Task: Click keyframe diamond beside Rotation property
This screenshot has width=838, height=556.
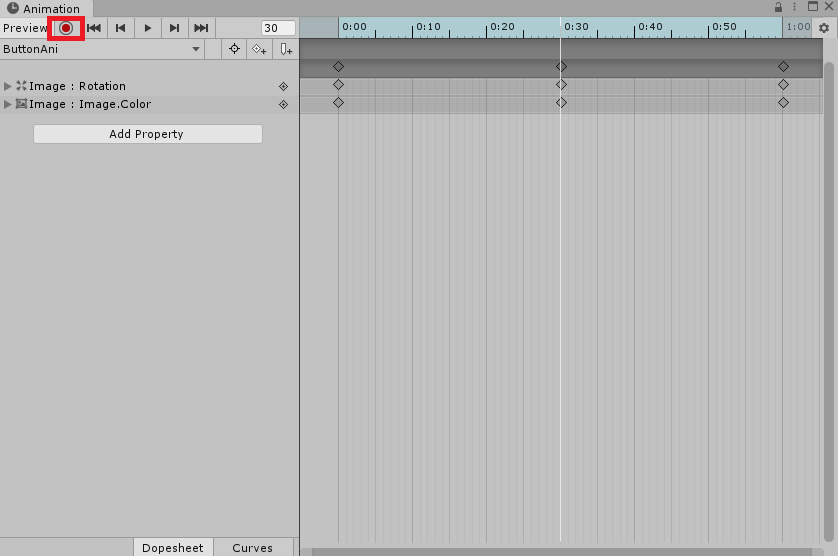Action: [284, 87]
